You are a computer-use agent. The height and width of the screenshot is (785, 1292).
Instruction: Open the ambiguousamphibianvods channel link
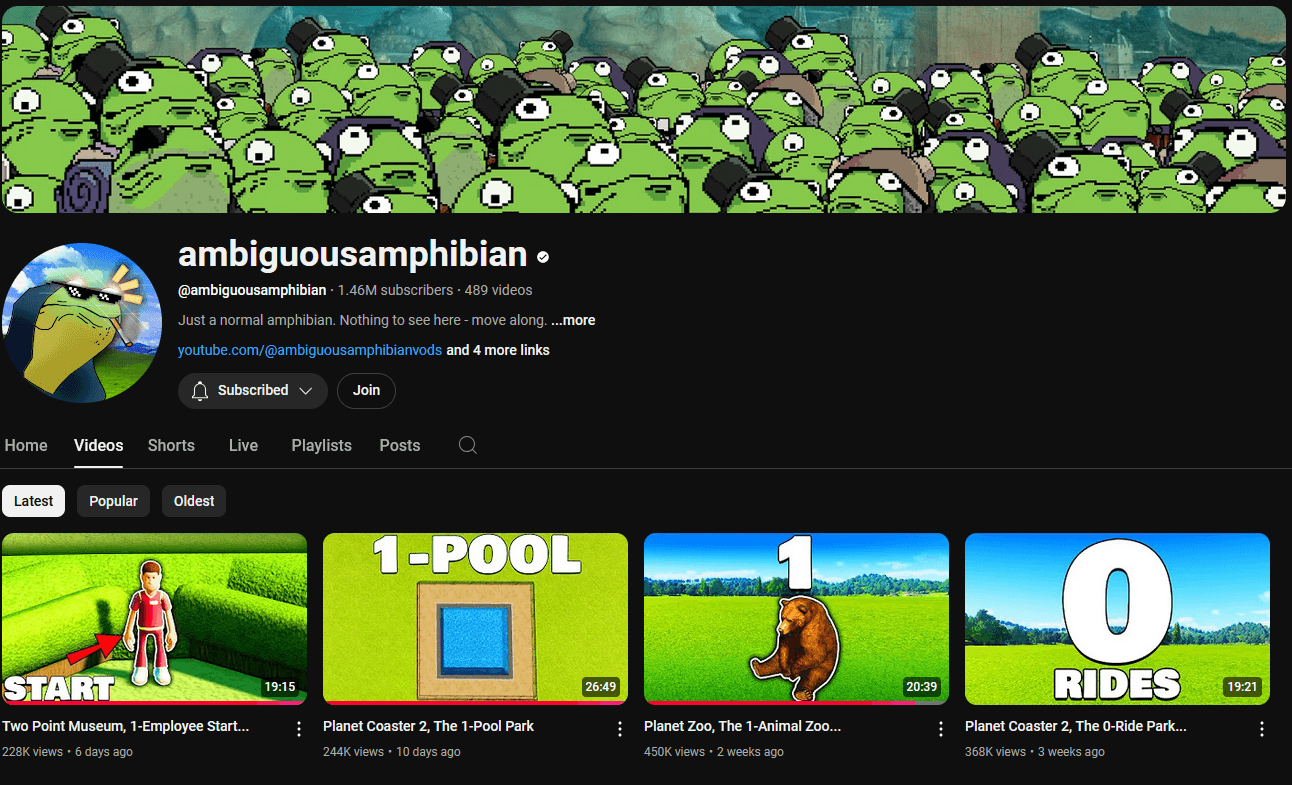(310, 350)
